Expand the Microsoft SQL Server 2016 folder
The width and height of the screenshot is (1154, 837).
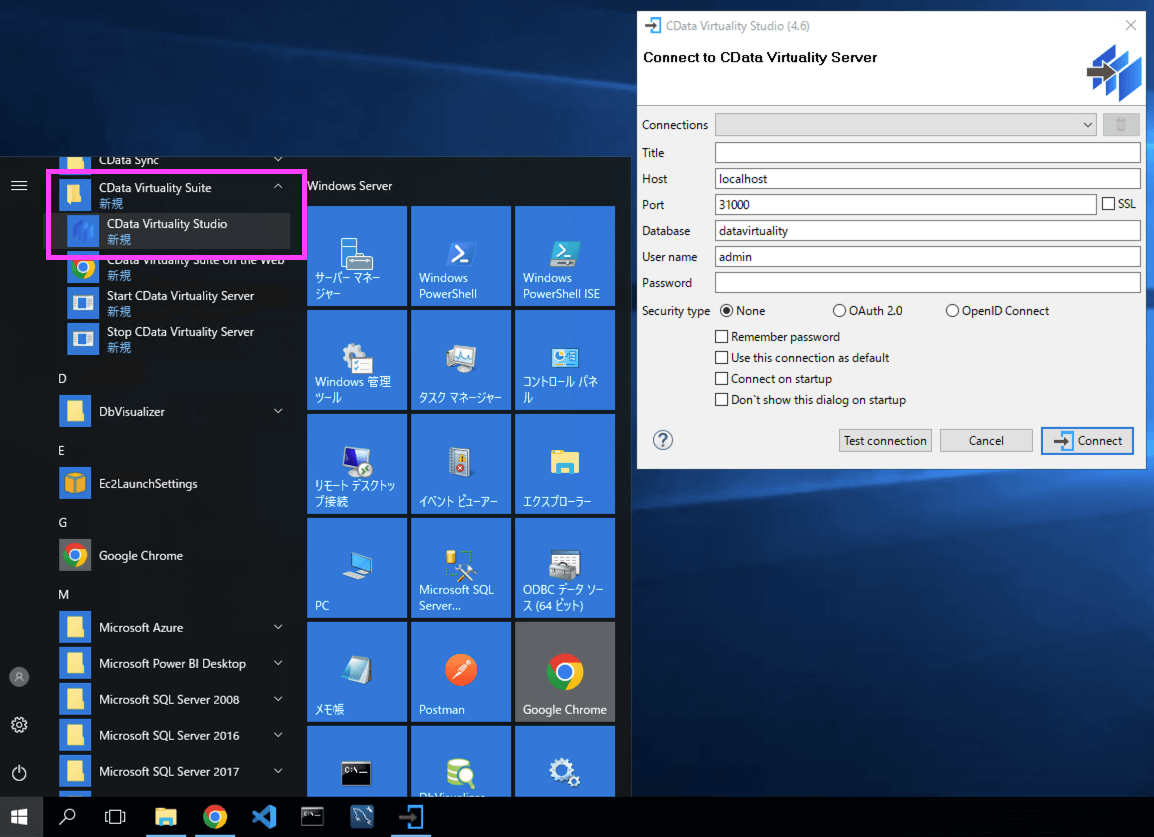click(x=278, y=735)
